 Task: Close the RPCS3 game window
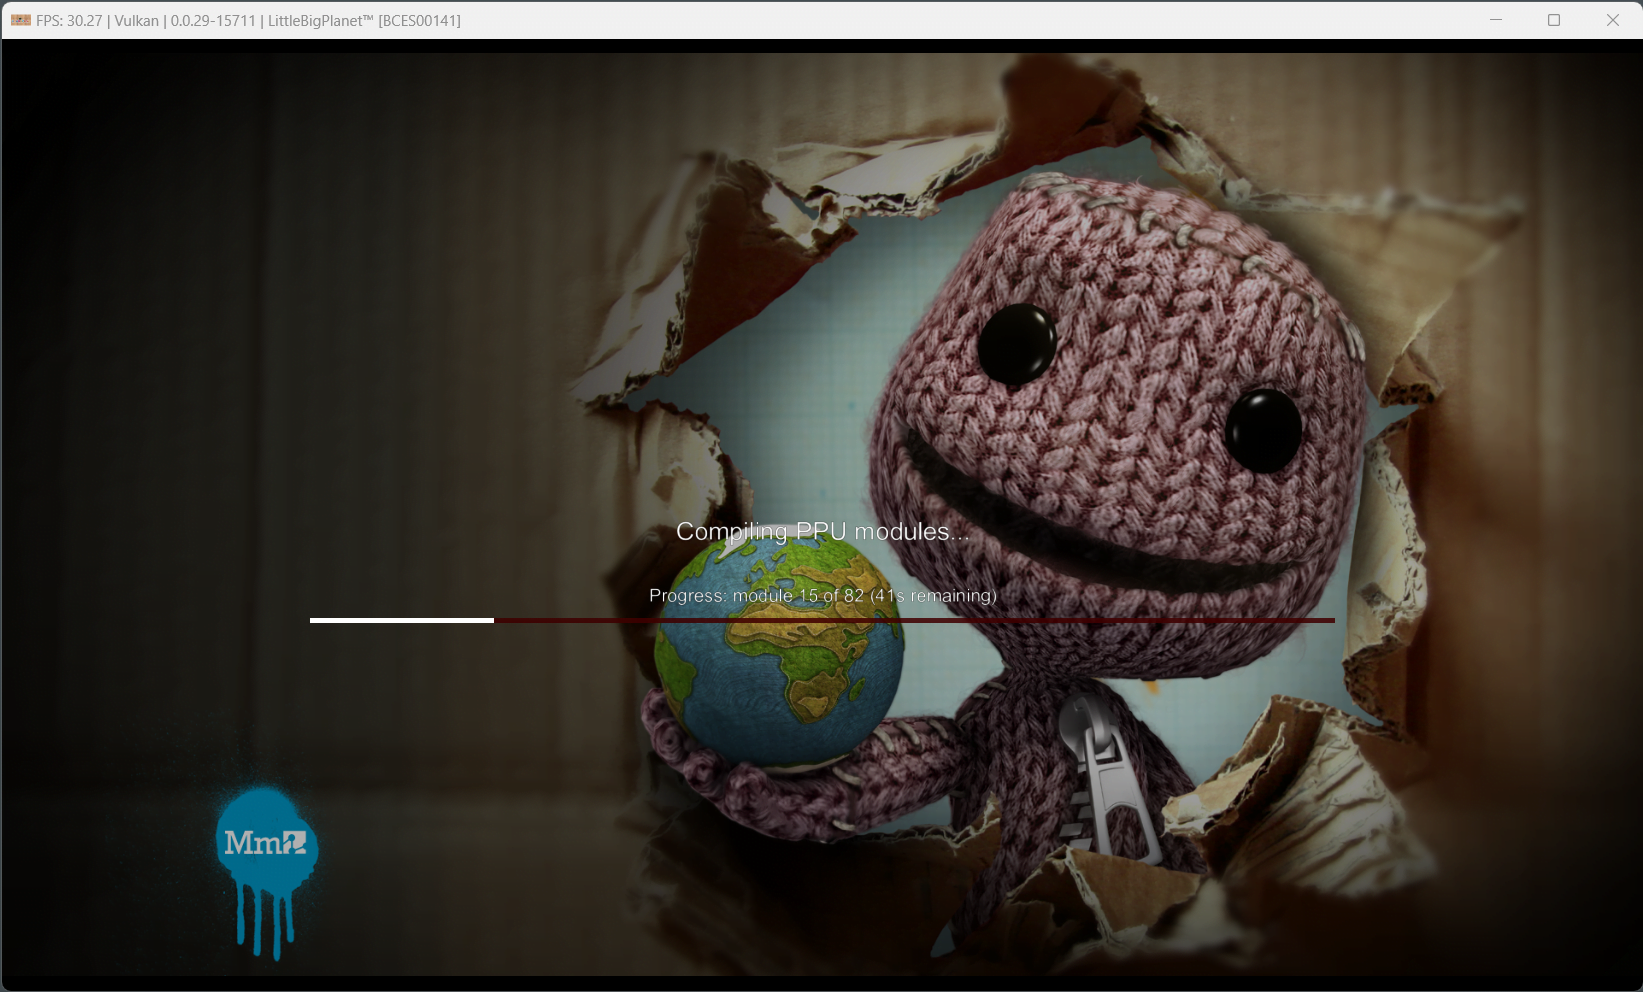click(1612, 20)
